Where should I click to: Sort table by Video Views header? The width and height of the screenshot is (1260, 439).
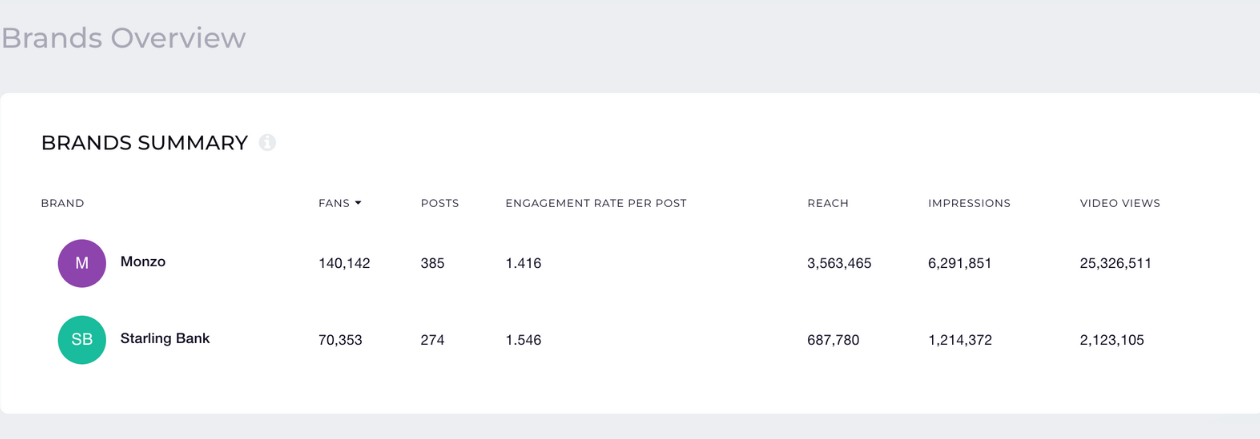pos(1120,203)
